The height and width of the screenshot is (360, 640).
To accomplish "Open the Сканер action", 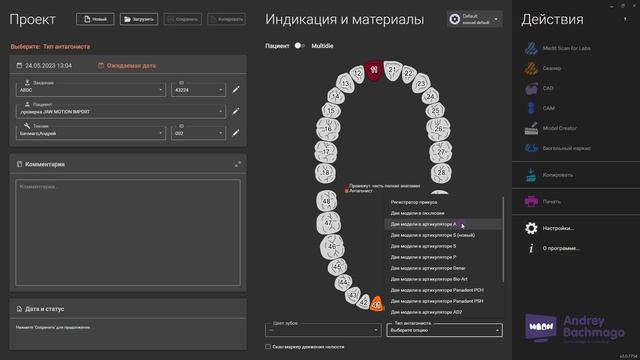I will (x=543, y=68).
